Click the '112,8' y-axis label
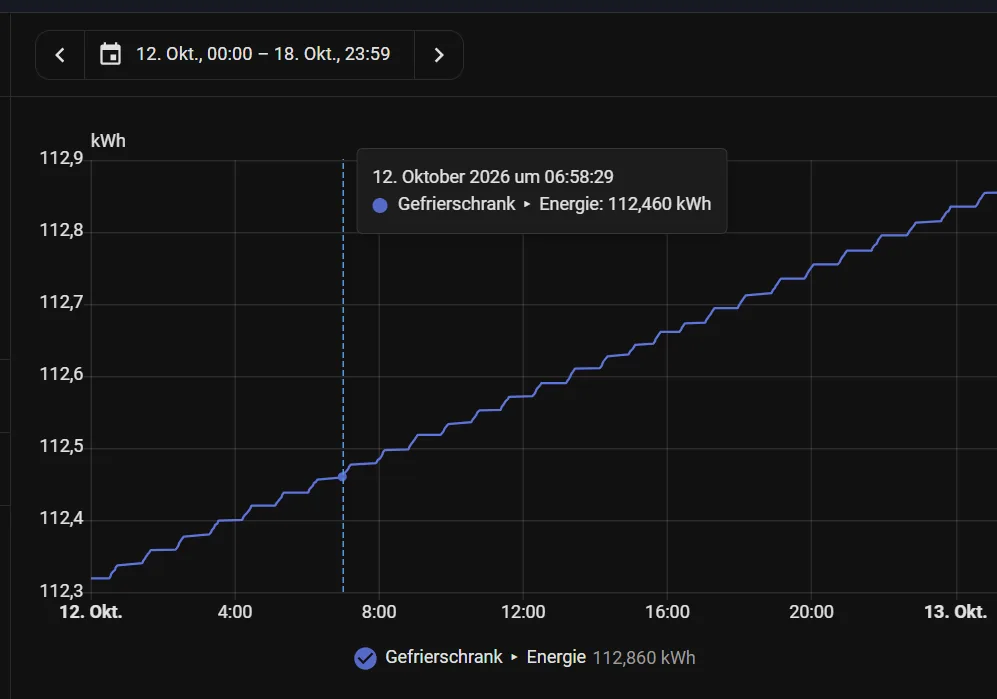This screenshot has width=997, height=699. 62,230
